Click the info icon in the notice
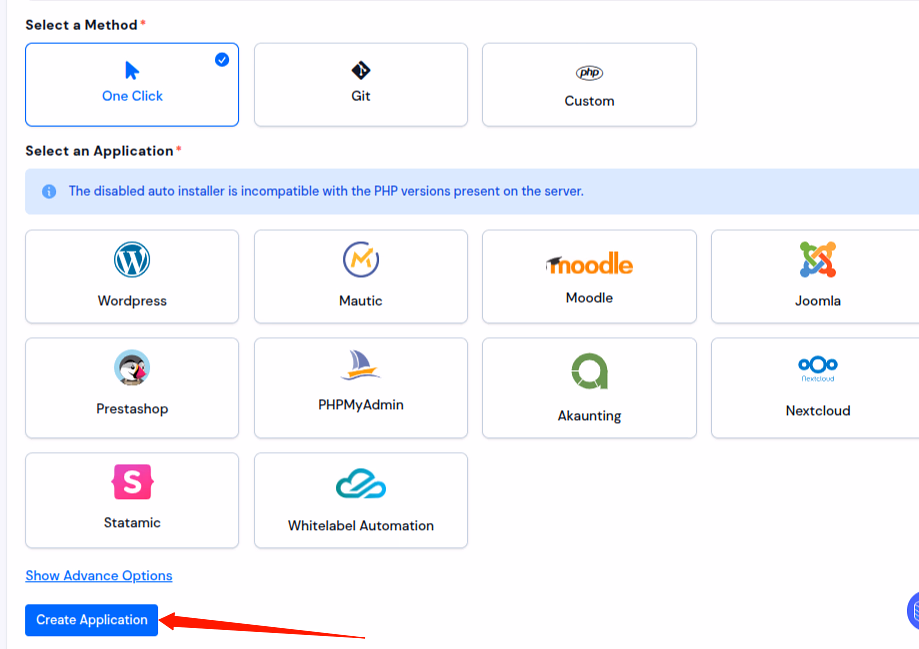Screen dimensions: 919x649 (49, 192)
